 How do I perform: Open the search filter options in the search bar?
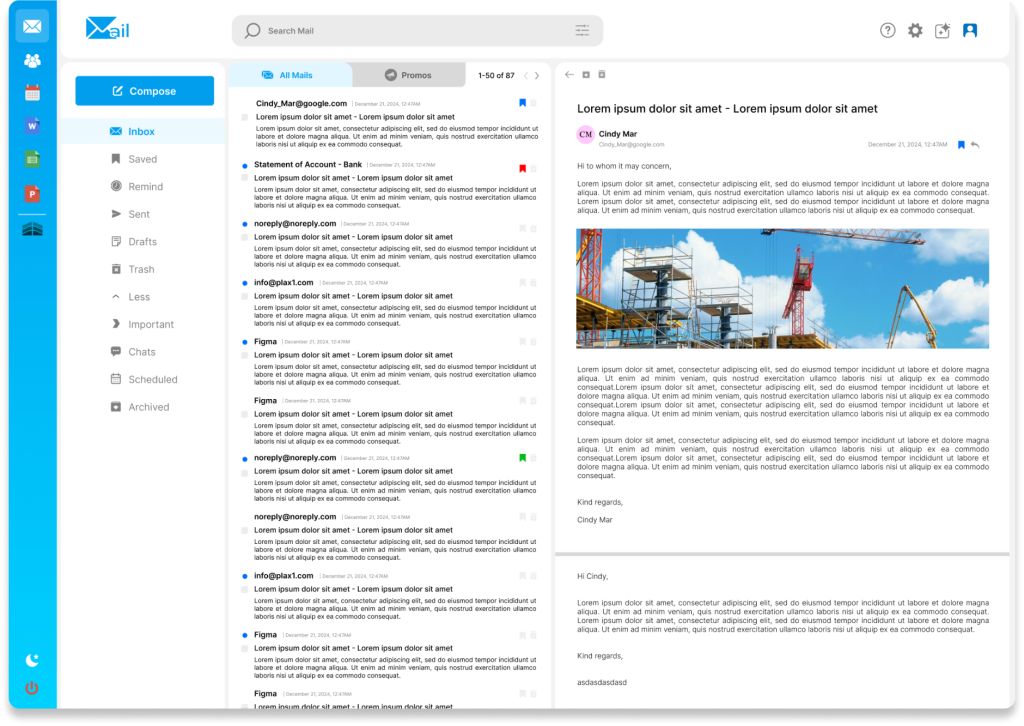click(x=582, y=31)
